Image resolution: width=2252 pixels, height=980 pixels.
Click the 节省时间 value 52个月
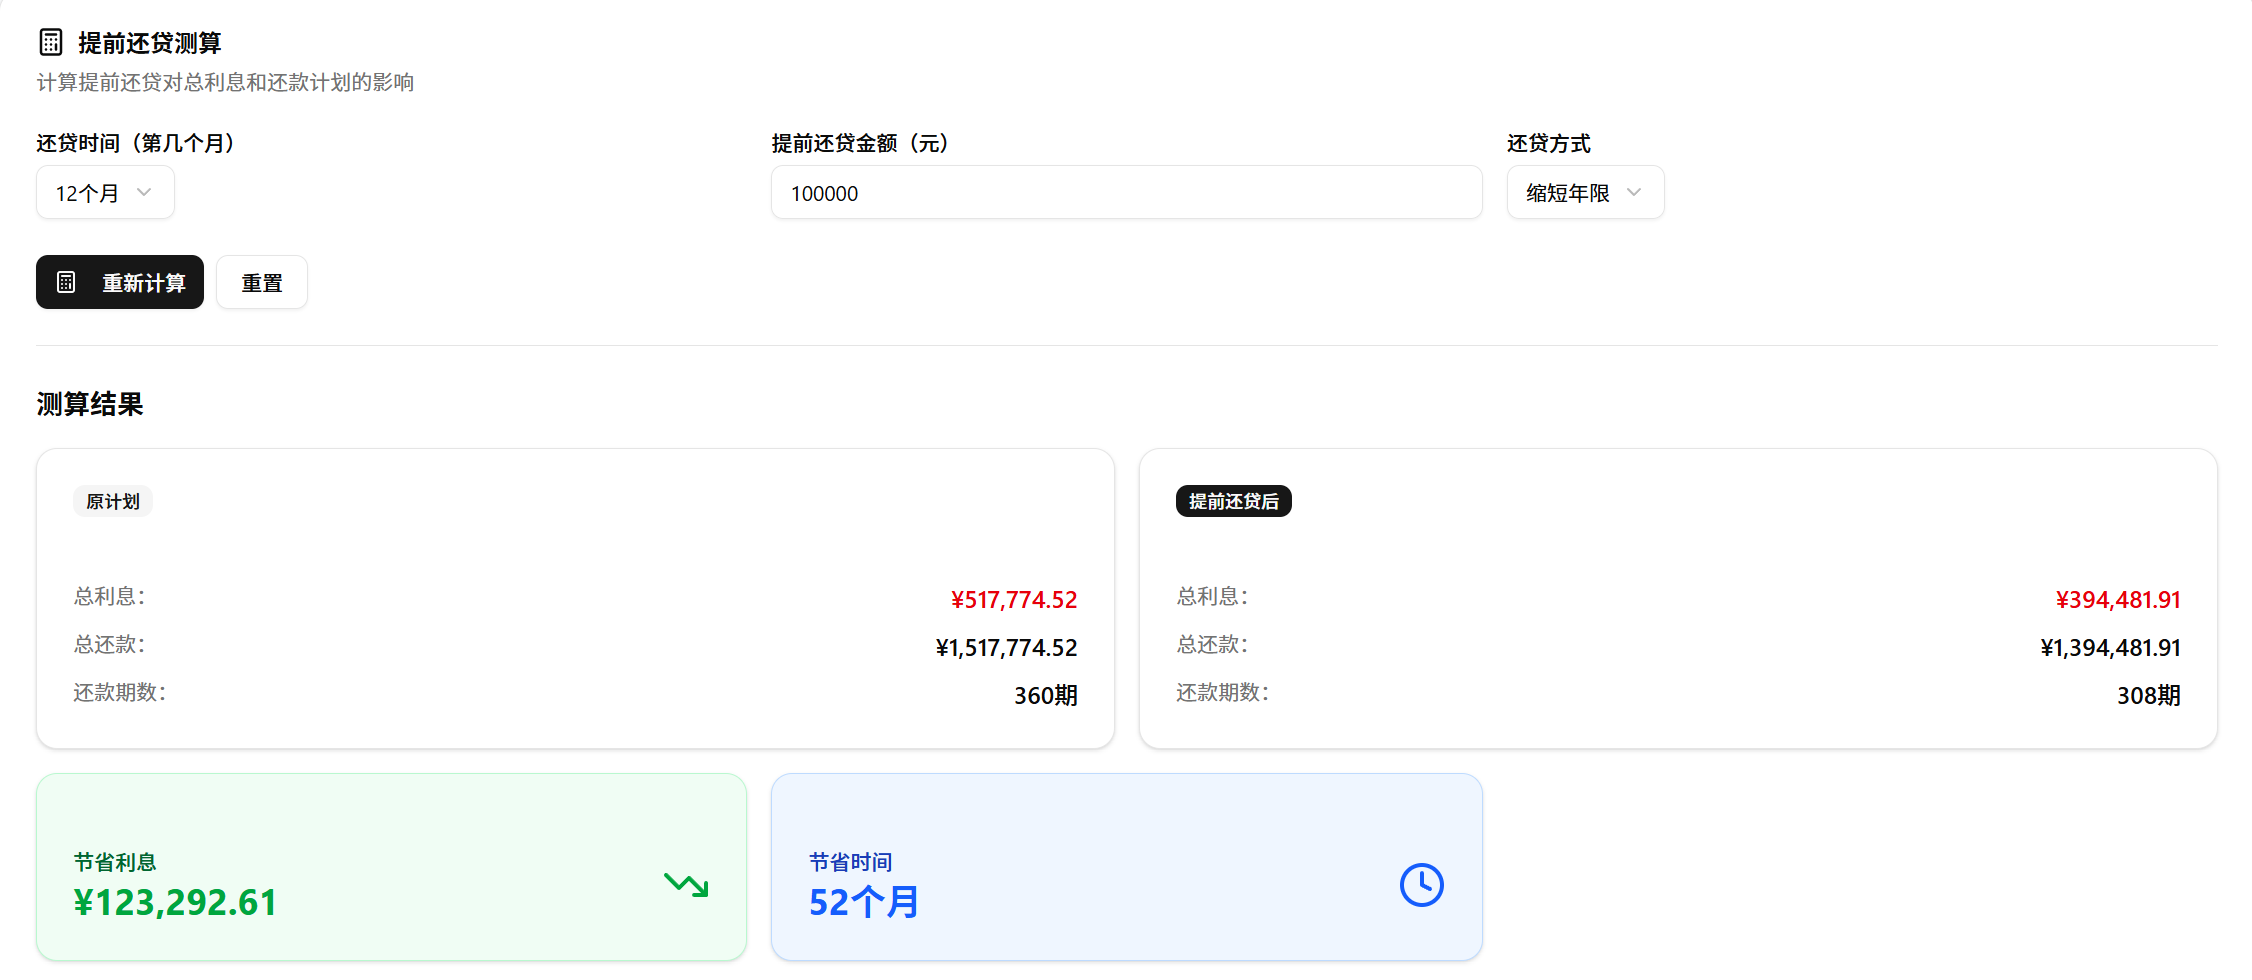(x=863, y=902)
